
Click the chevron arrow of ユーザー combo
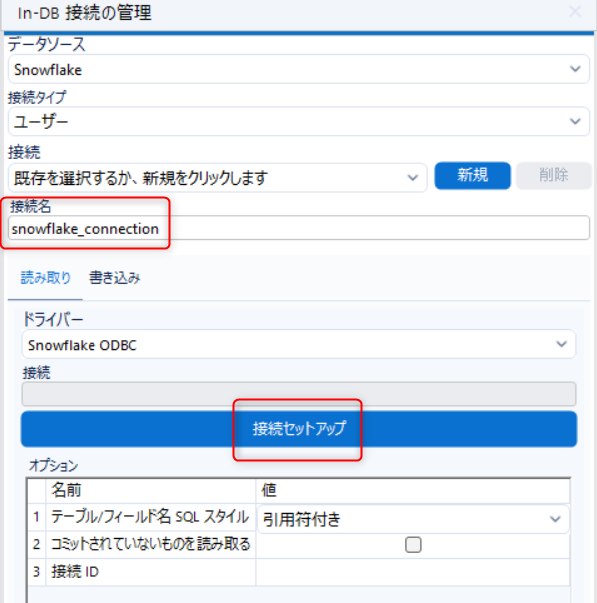click(575, 122)
